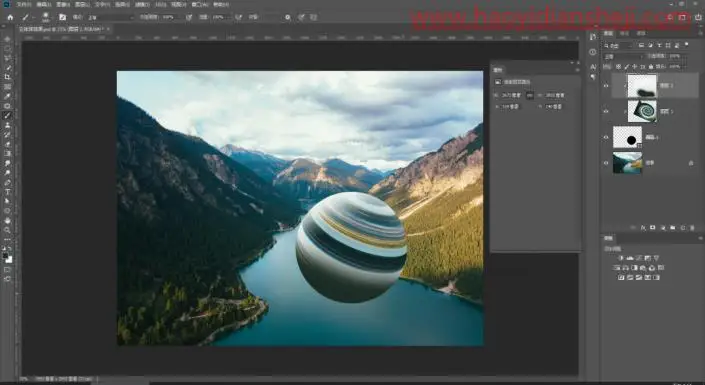The image size is (705, 385).
Task: Click the zoom percentage field in status bar
Action: 24,379
